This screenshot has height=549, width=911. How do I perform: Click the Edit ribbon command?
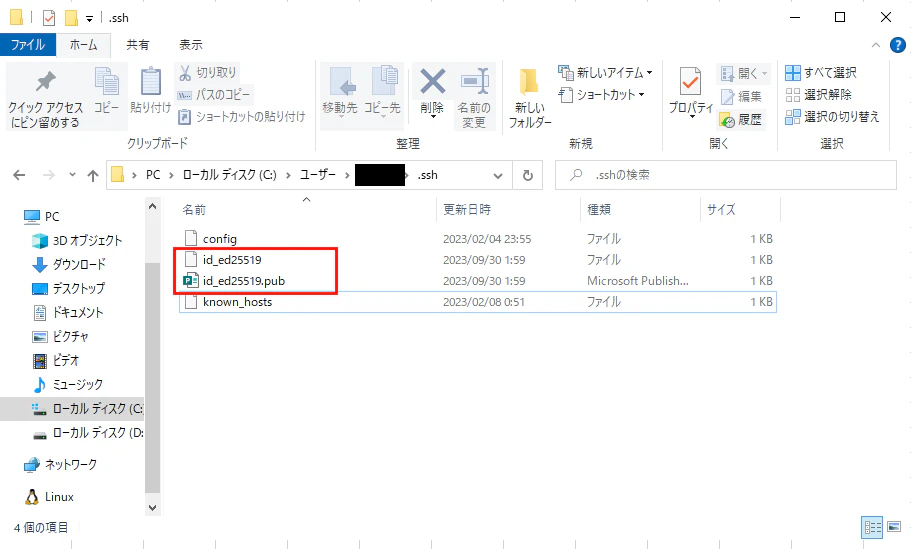coord(741,96)
